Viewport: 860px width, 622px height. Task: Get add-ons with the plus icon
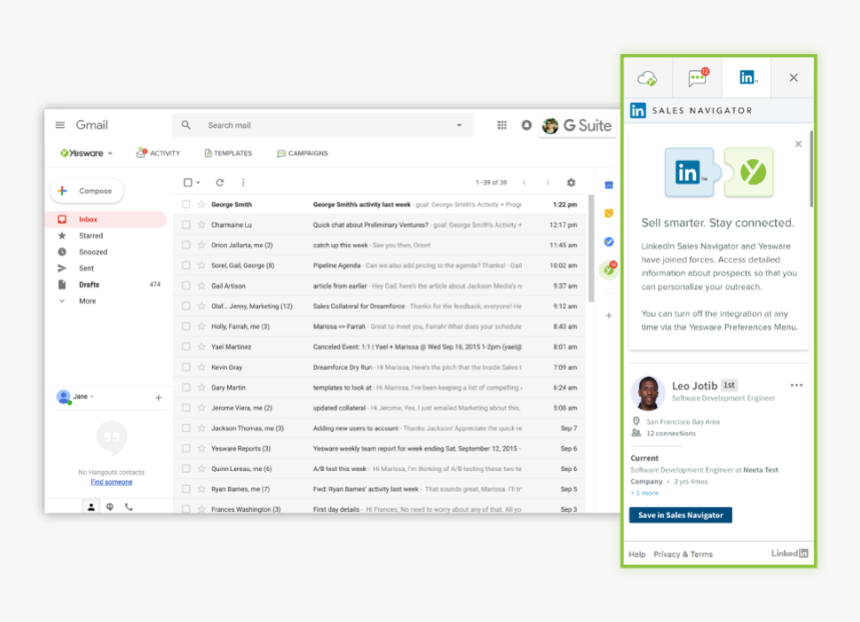coord(609,315)
